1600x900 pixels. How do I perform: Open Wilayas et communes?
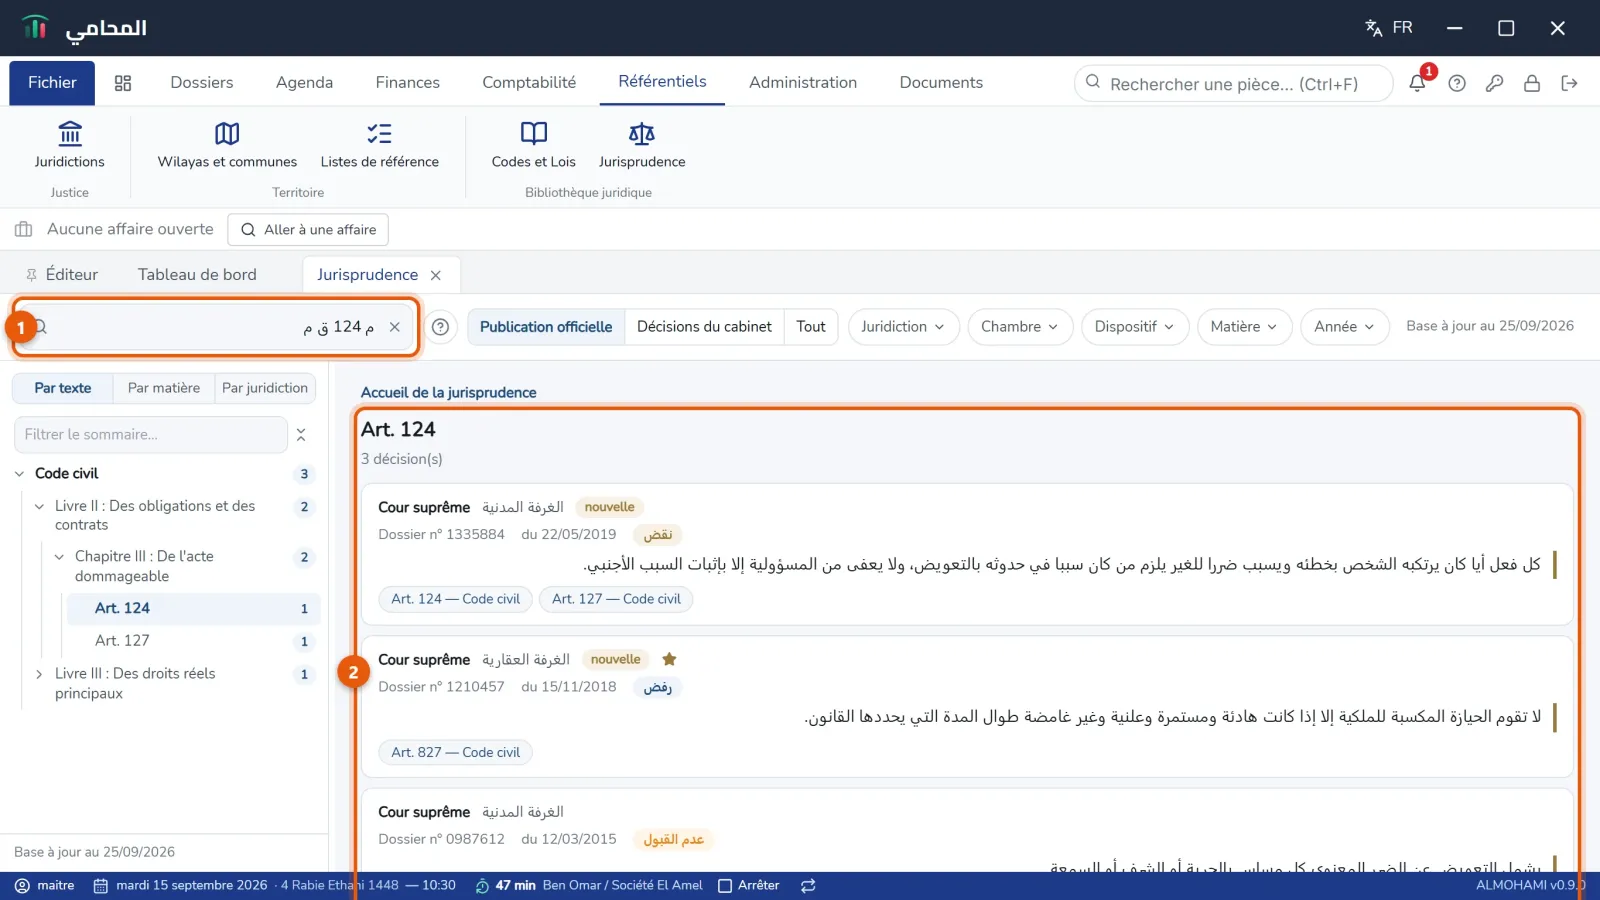(x=227, y=145)
